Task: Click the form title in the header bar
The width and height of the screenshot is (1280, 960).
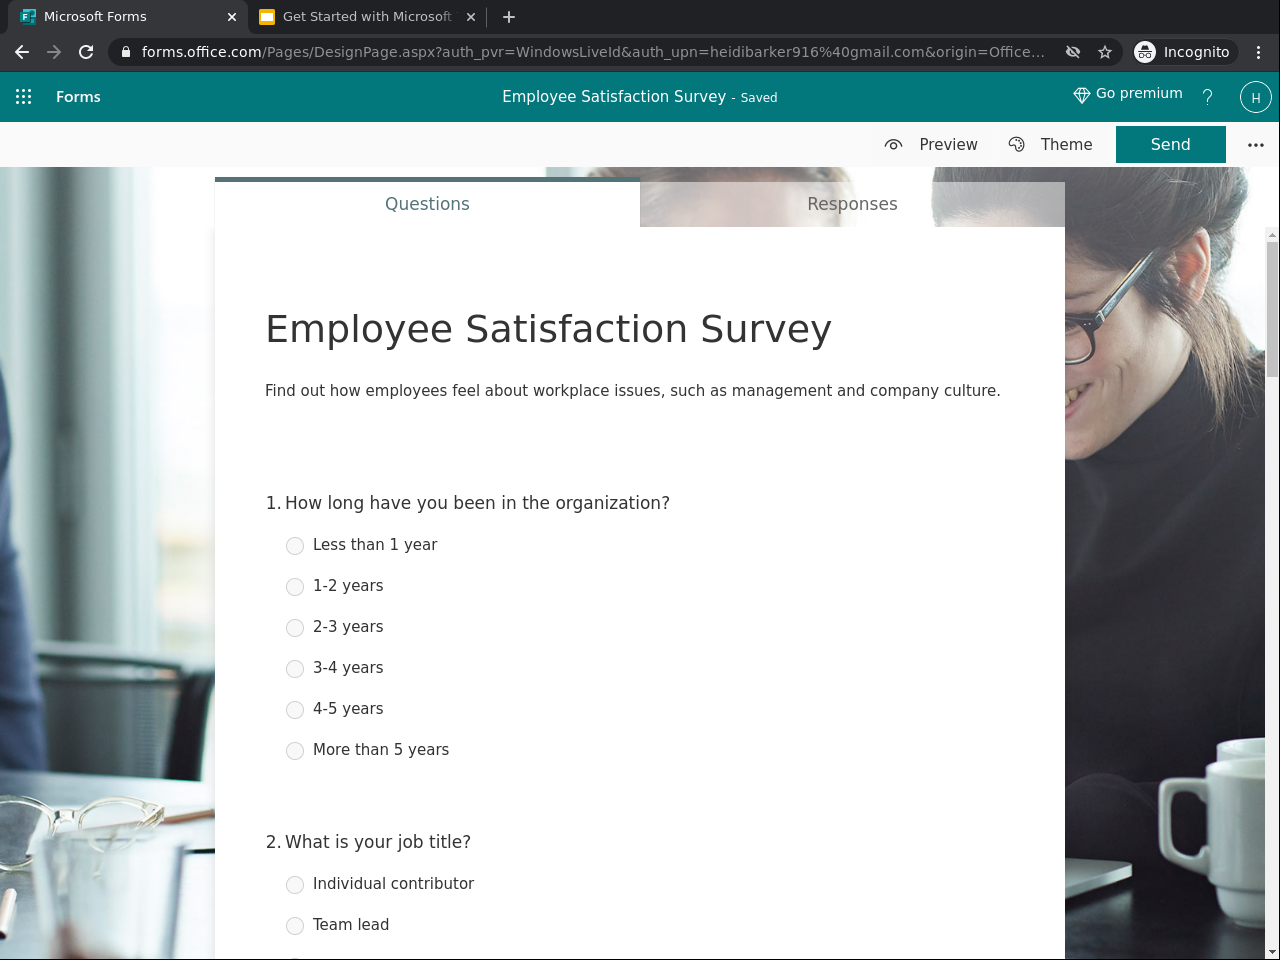Action: coord(614,97)
